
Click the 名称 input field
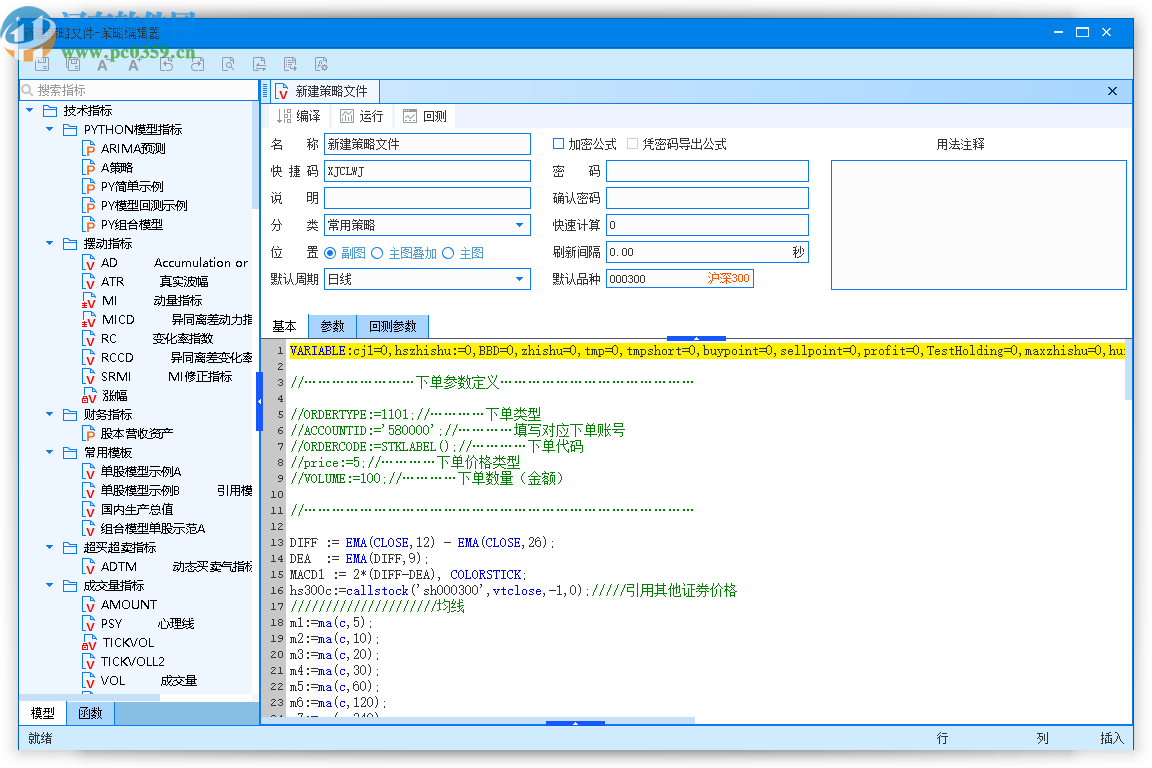click(427, 144)
